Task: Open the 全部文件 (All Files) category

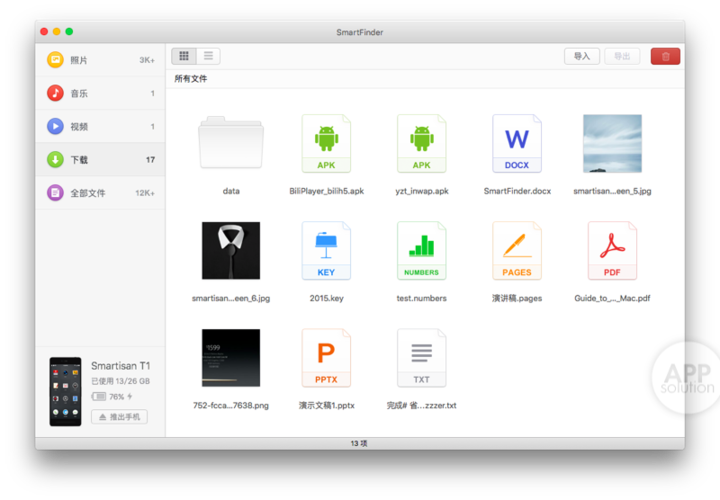Action: (x=100, y=192)
